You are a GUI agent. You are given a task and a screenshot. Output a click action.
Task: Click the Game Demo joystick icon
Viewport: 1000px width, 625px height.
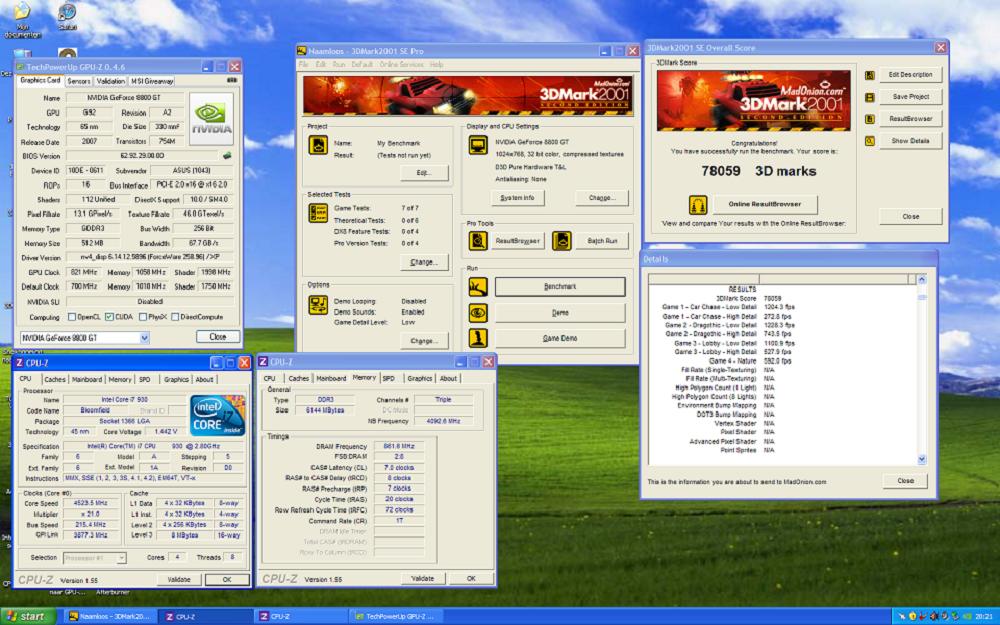click(478, 337)
